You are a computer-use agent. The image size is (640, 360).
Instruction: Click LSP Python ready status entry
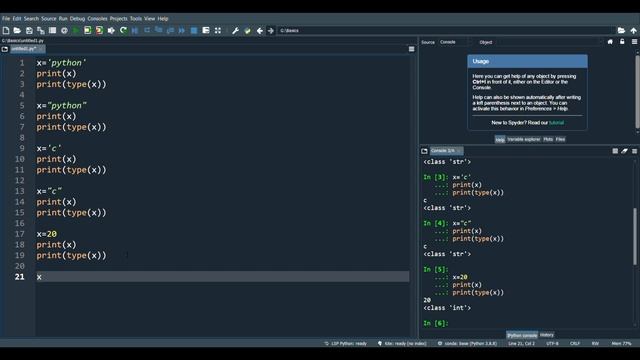pos(346,344)
